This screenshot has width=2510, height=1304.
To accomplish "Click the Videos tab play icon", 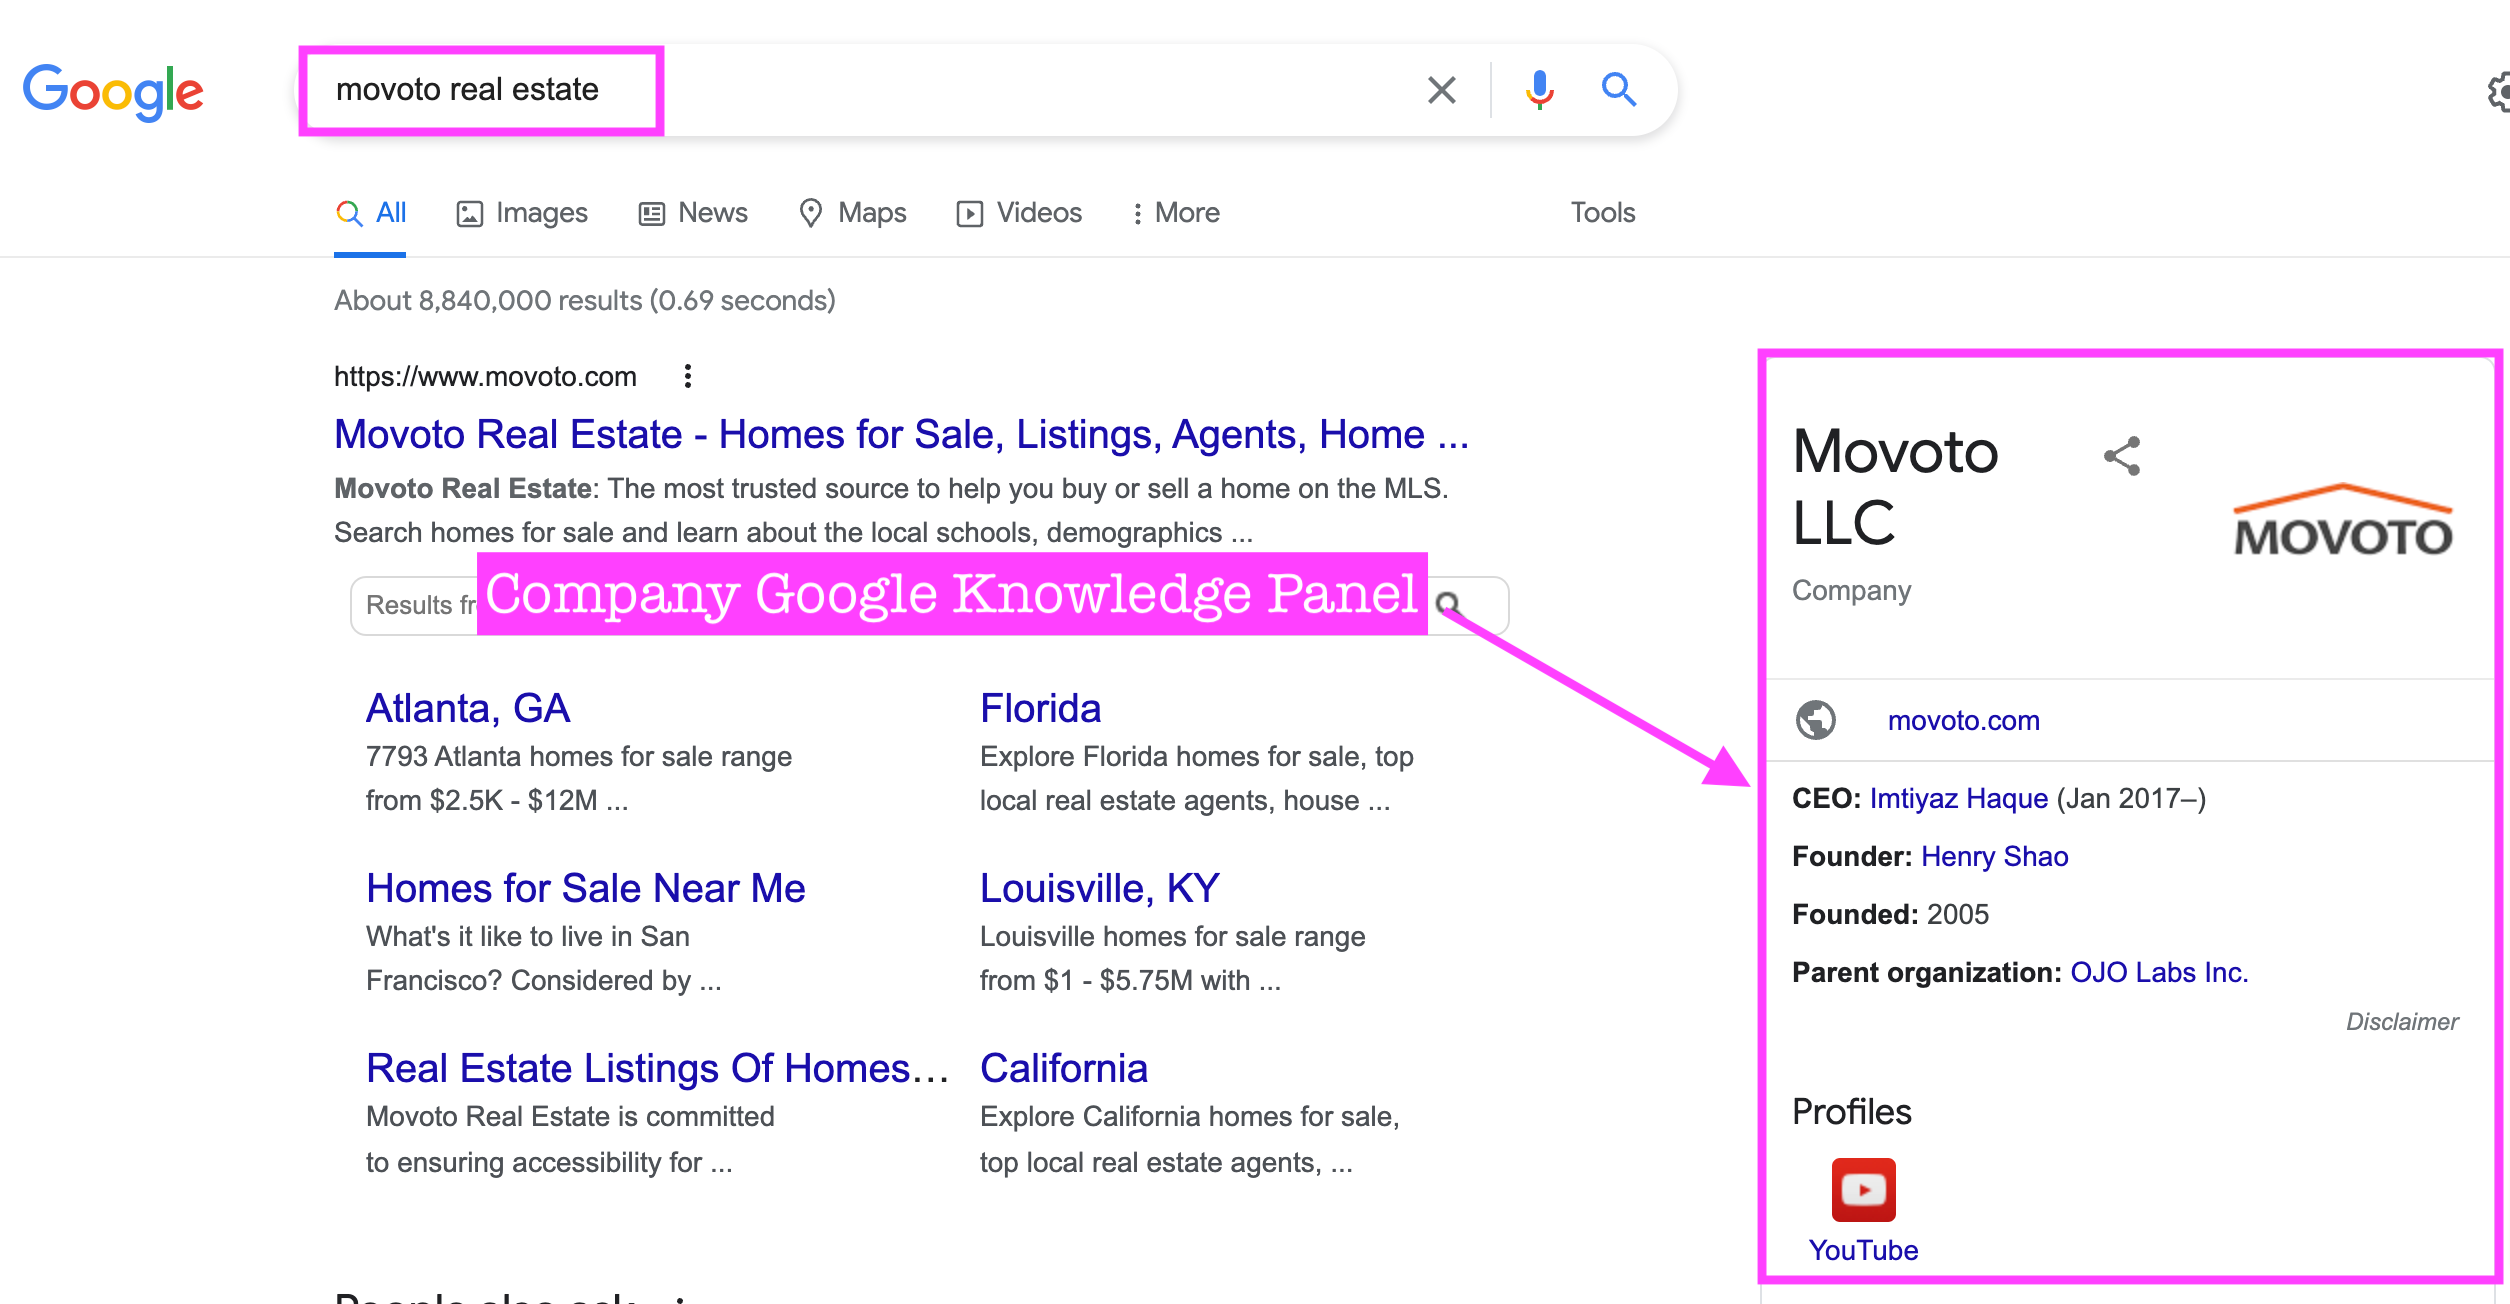I will coord(969,214).
